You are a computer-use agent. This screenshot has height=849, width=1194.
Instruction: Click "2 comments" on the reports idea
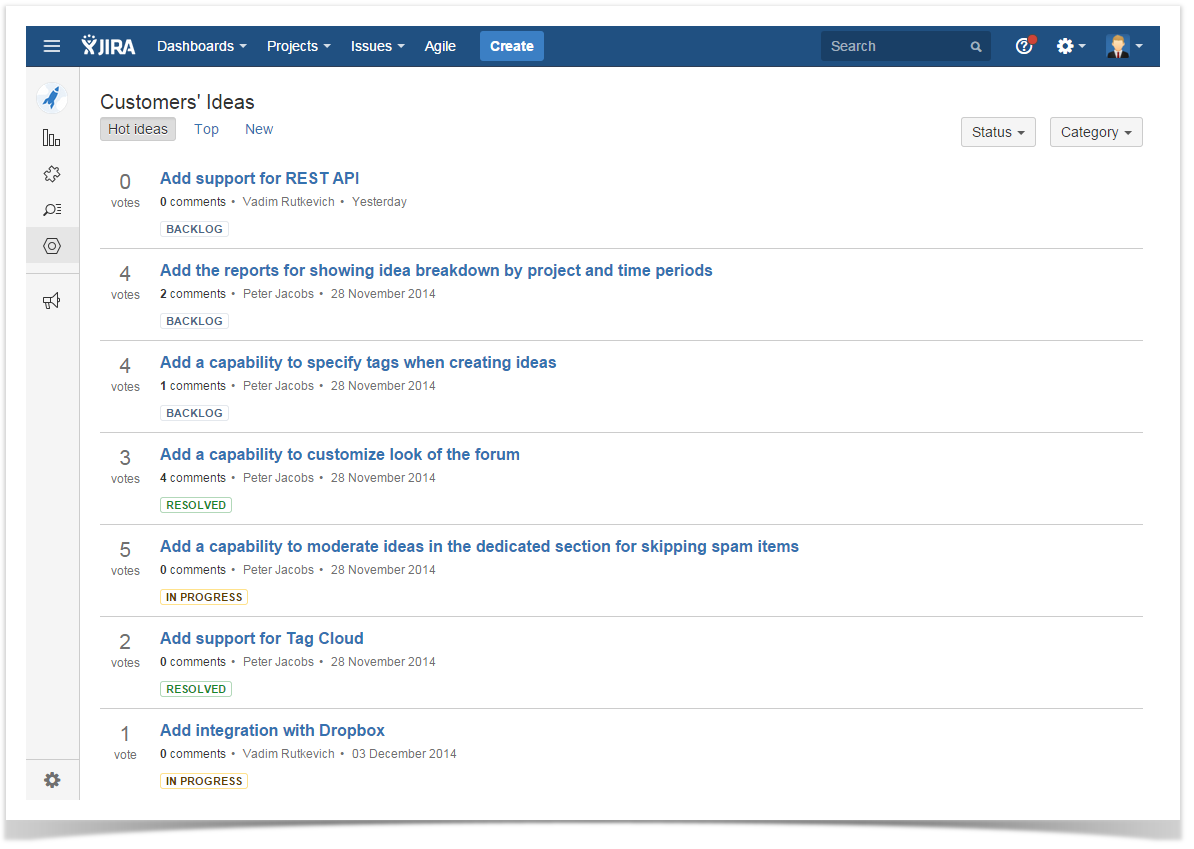[193, 294]
